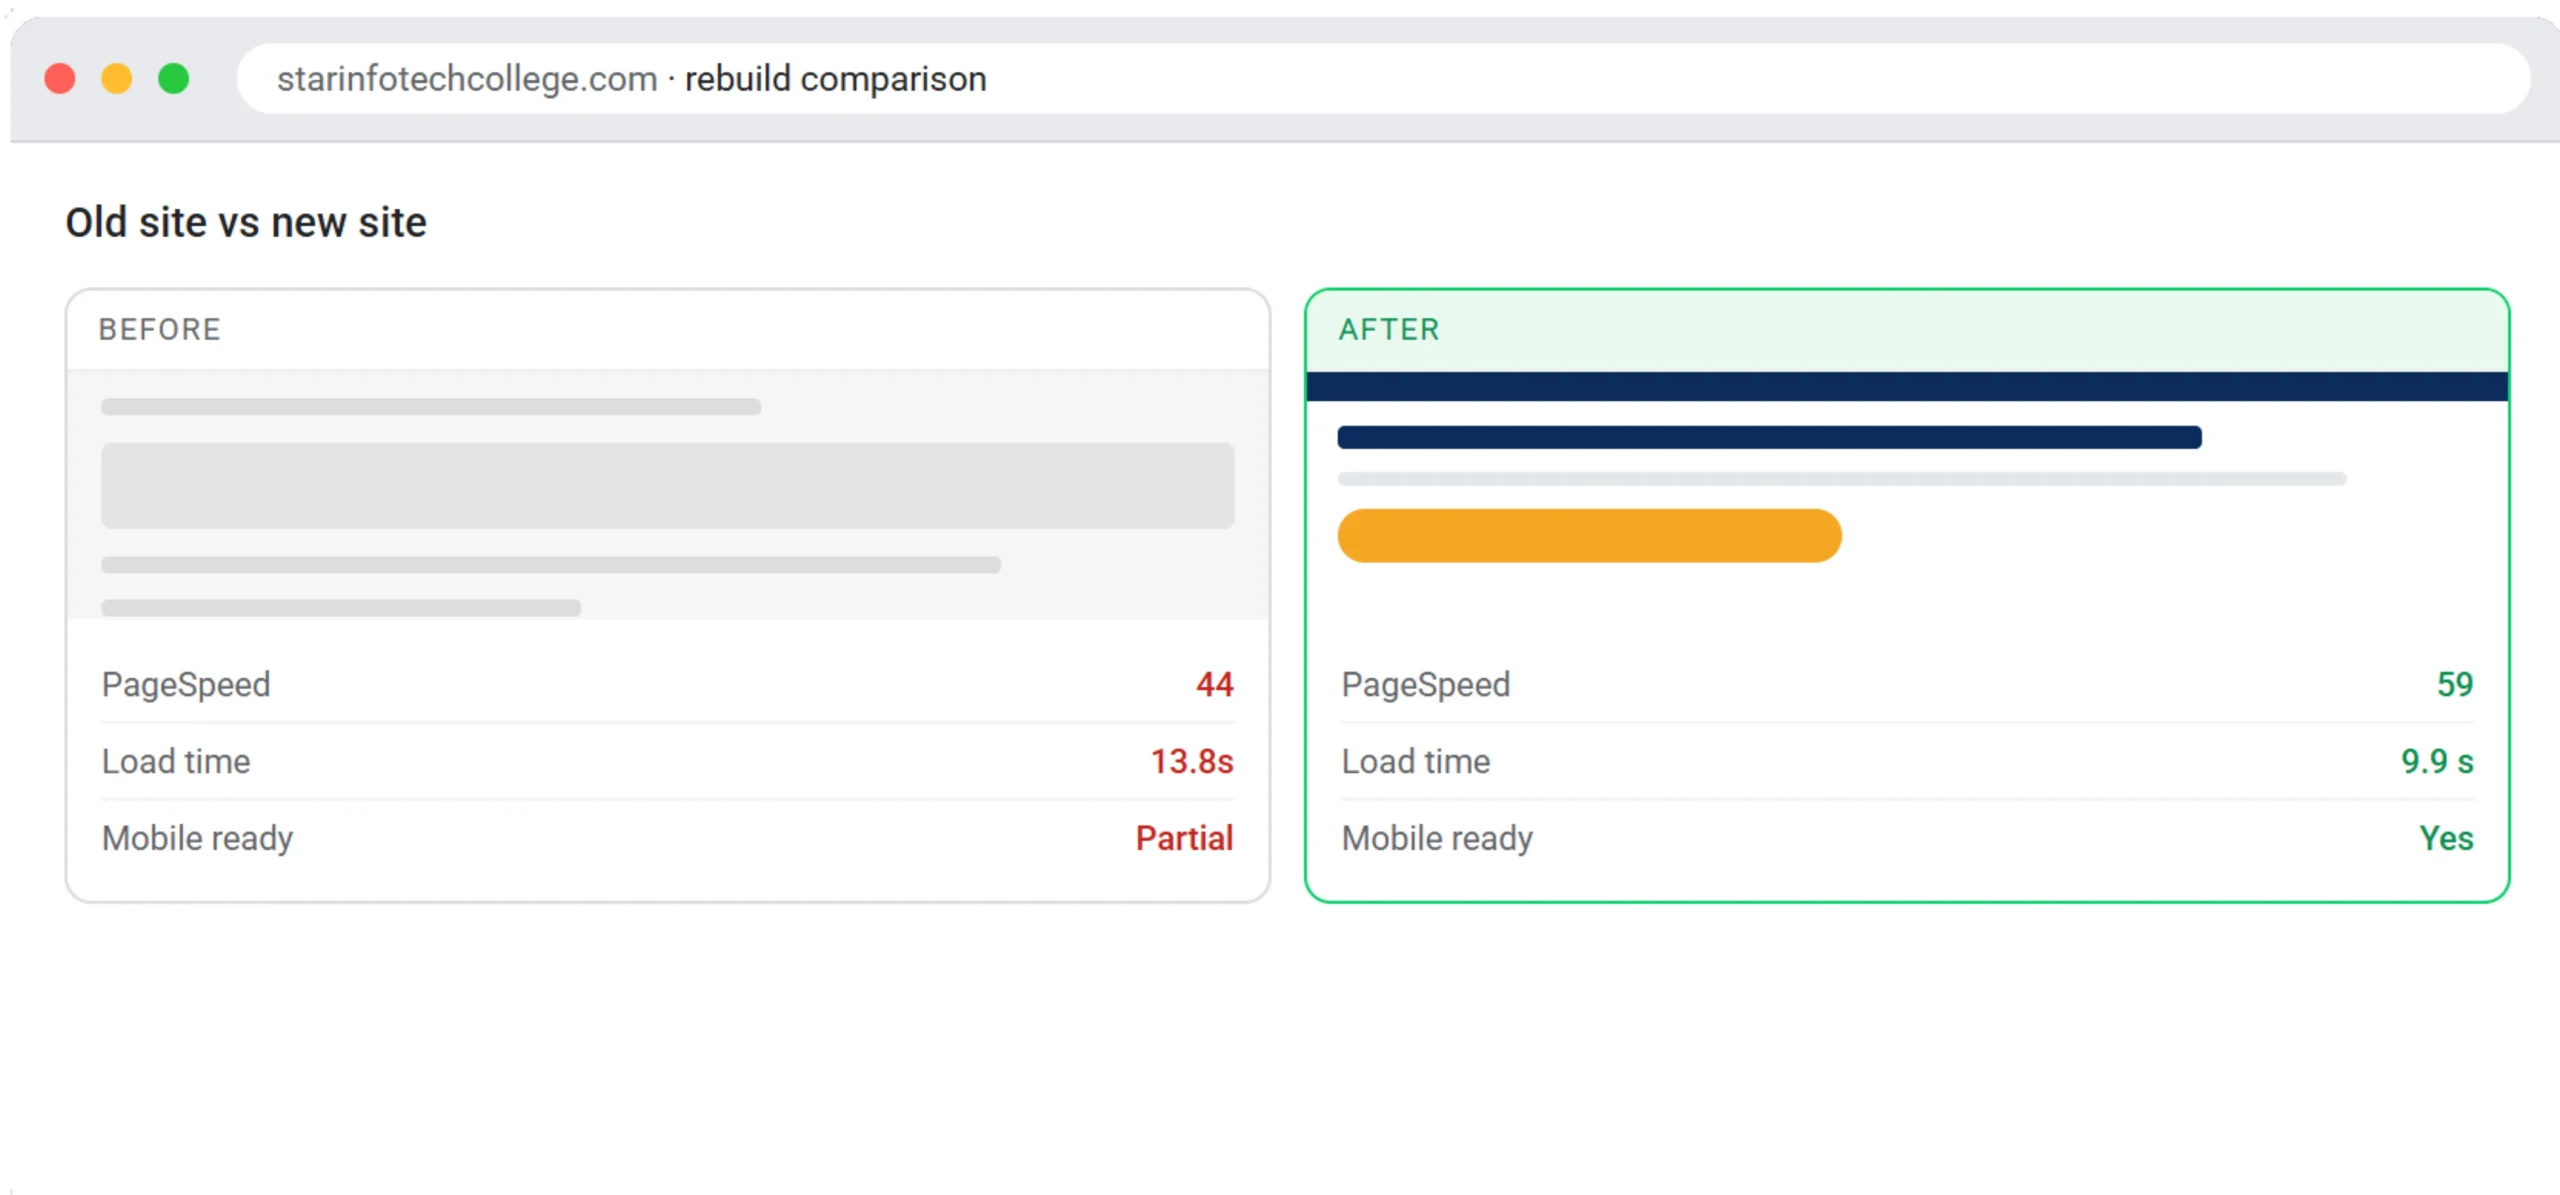Click the navy title bar inside After preview
Image resolution: width=2560 pixels, height=1195 pixels.
[x=1769, y=437]
